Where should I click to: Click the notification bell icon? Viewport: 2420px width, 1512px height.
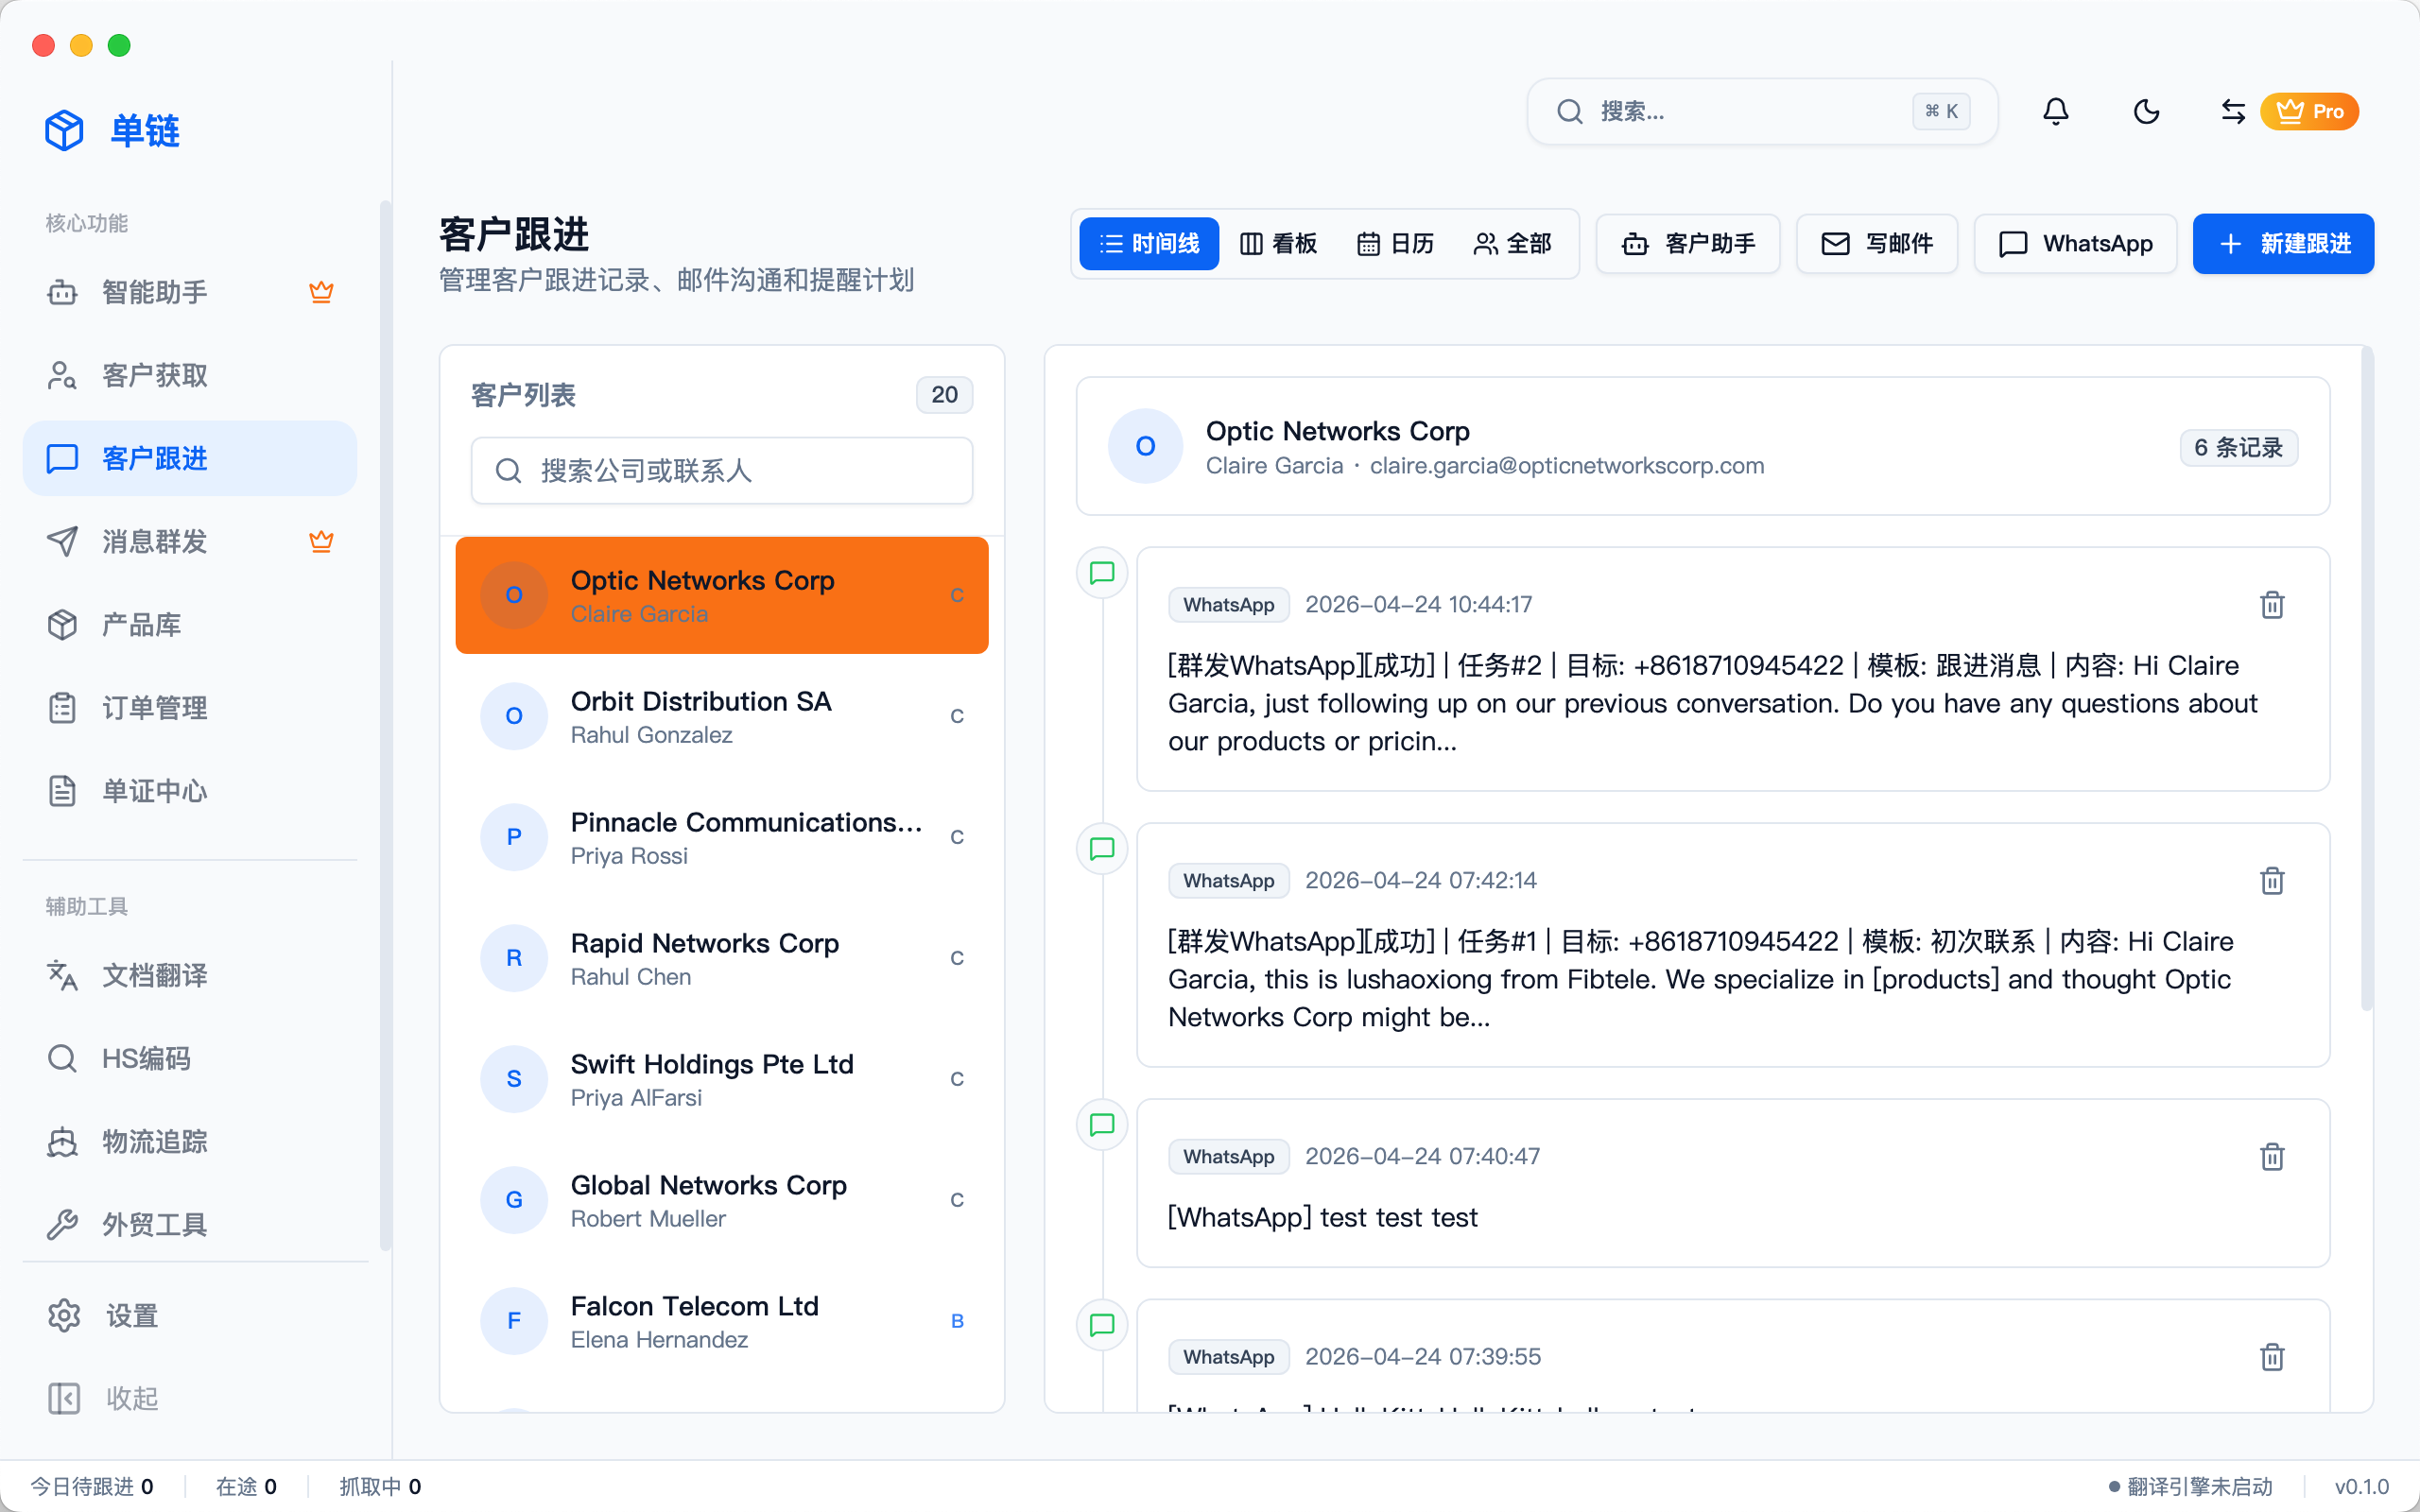point(2055,111)
